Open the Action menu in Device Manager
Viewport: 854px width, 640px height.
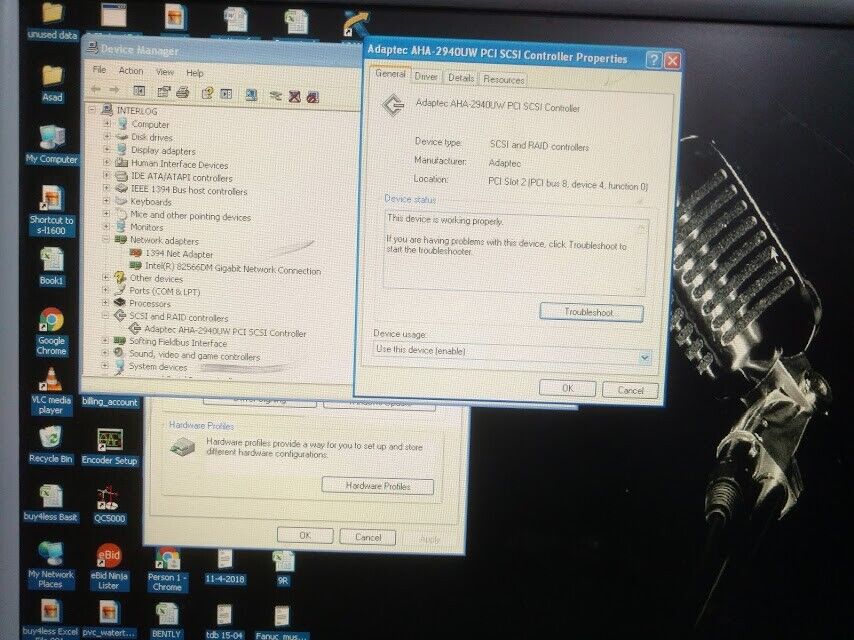(x=131, y=71)
